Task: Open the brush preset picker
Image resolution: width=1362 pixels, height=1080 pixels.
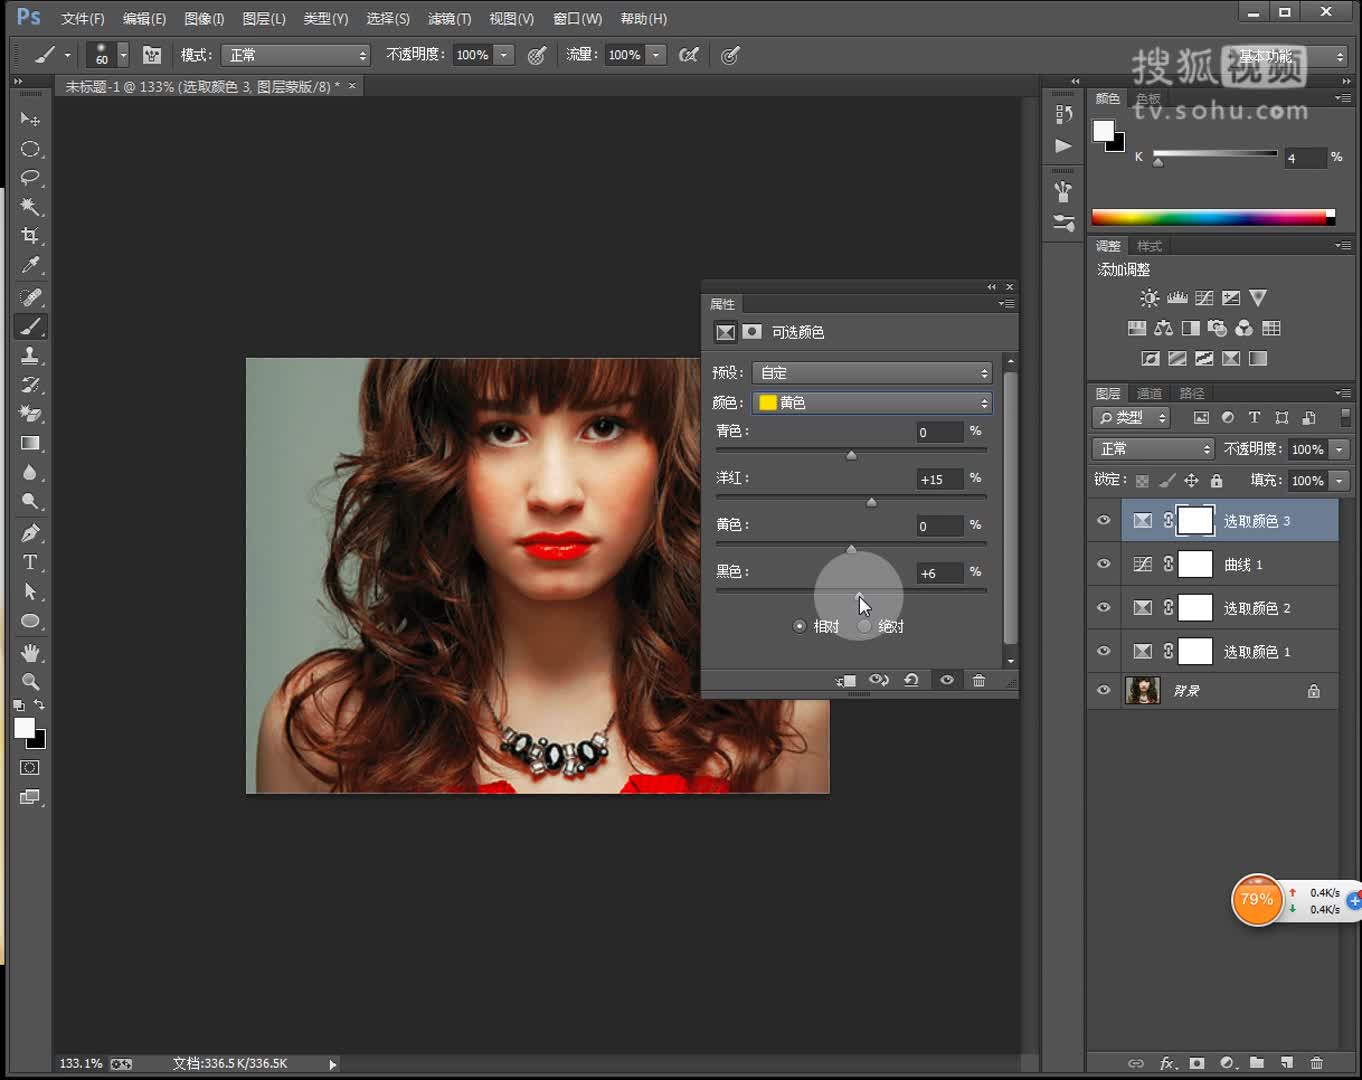Action: click(x=108, y=55)
